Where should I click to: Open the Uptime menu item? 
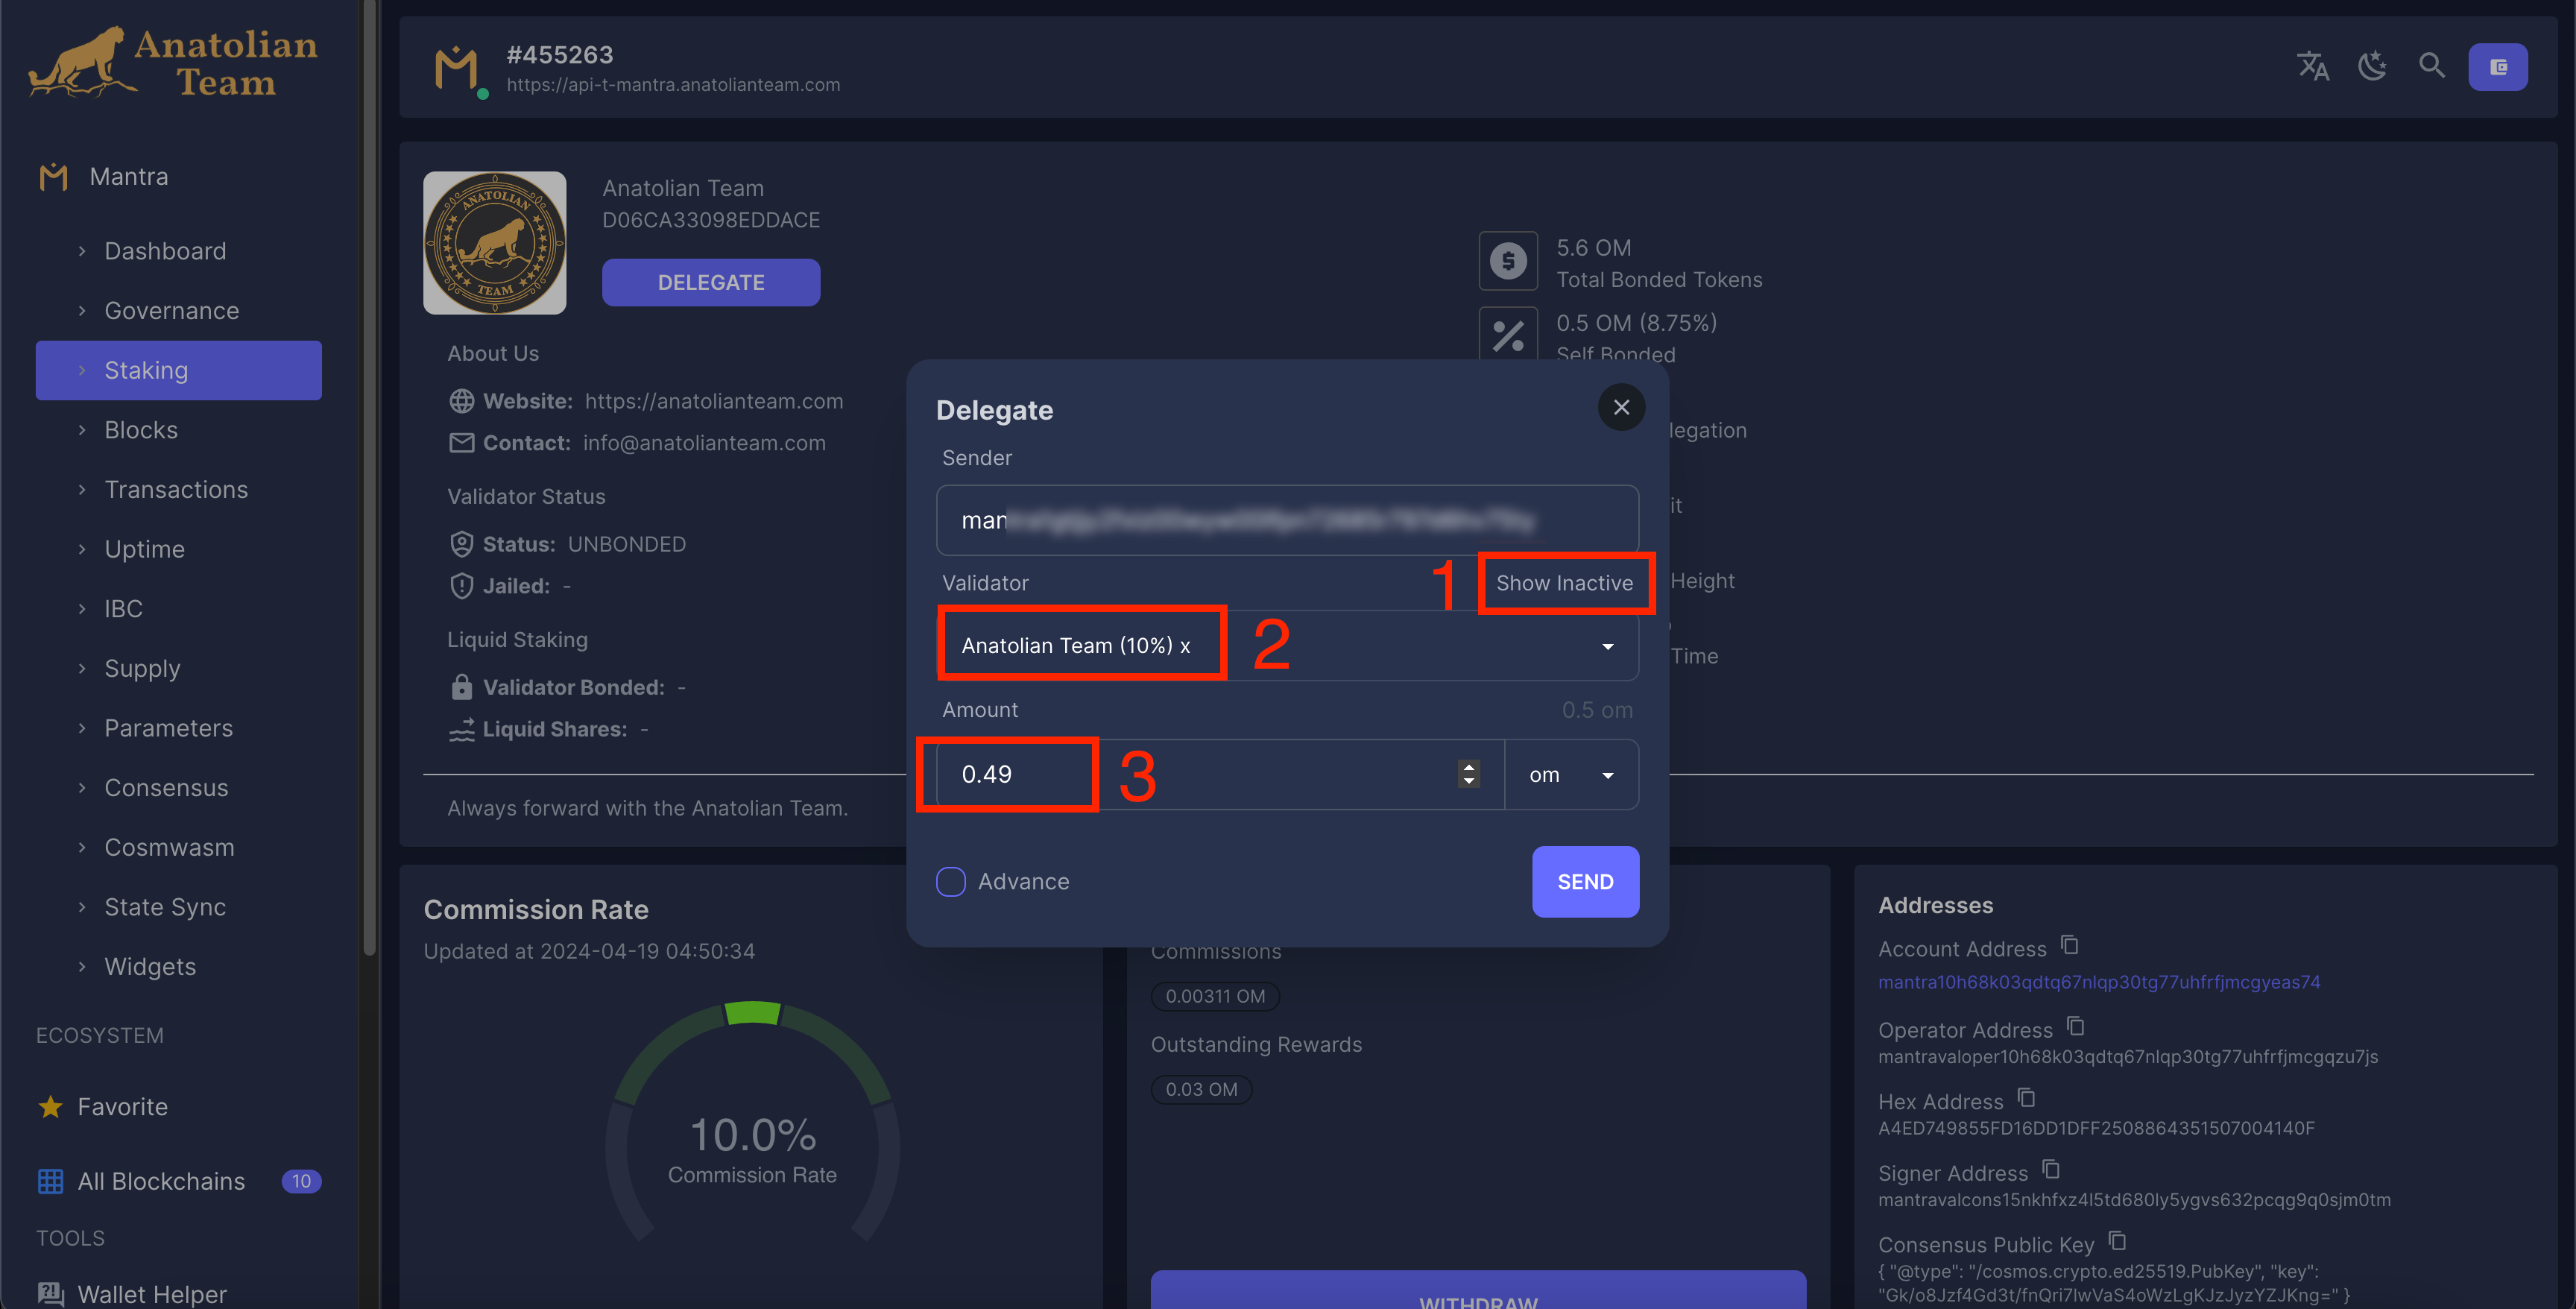[x=179, y=549]
